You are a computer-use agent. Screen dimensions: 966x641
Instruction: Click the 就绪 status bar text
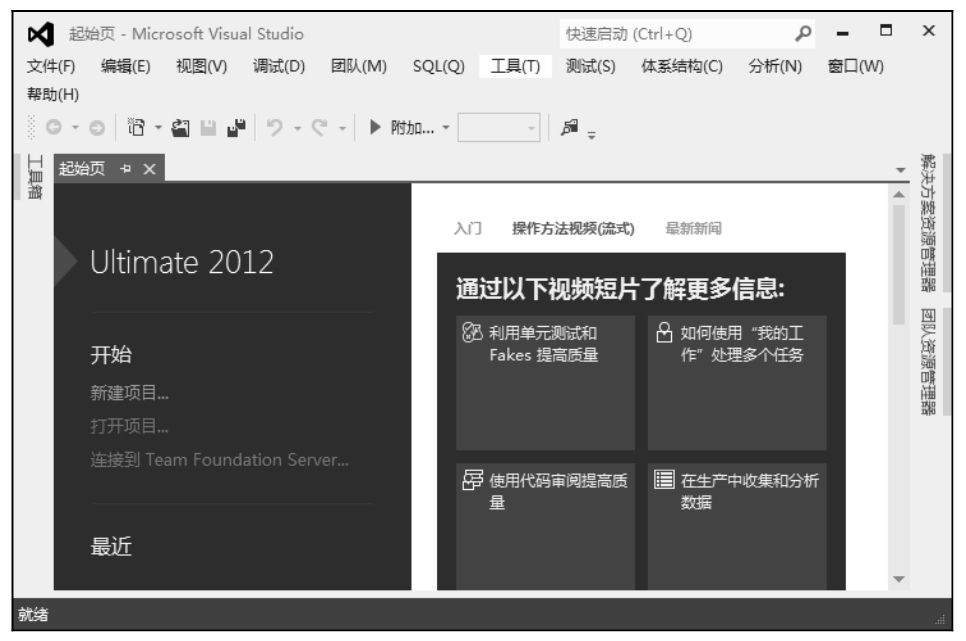pyautogui.click(x=33, y=614)
